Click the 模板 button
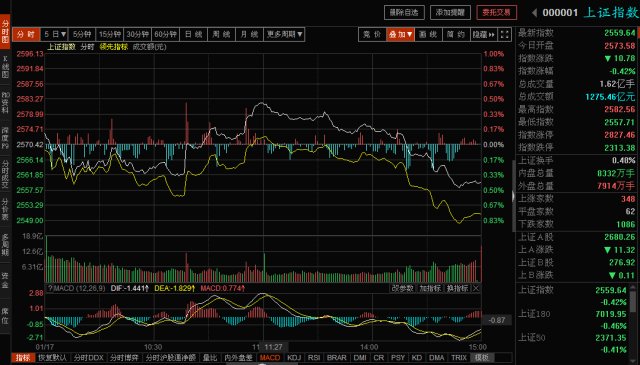This screenshot has height=365, width=640. (x=482, y=358)
